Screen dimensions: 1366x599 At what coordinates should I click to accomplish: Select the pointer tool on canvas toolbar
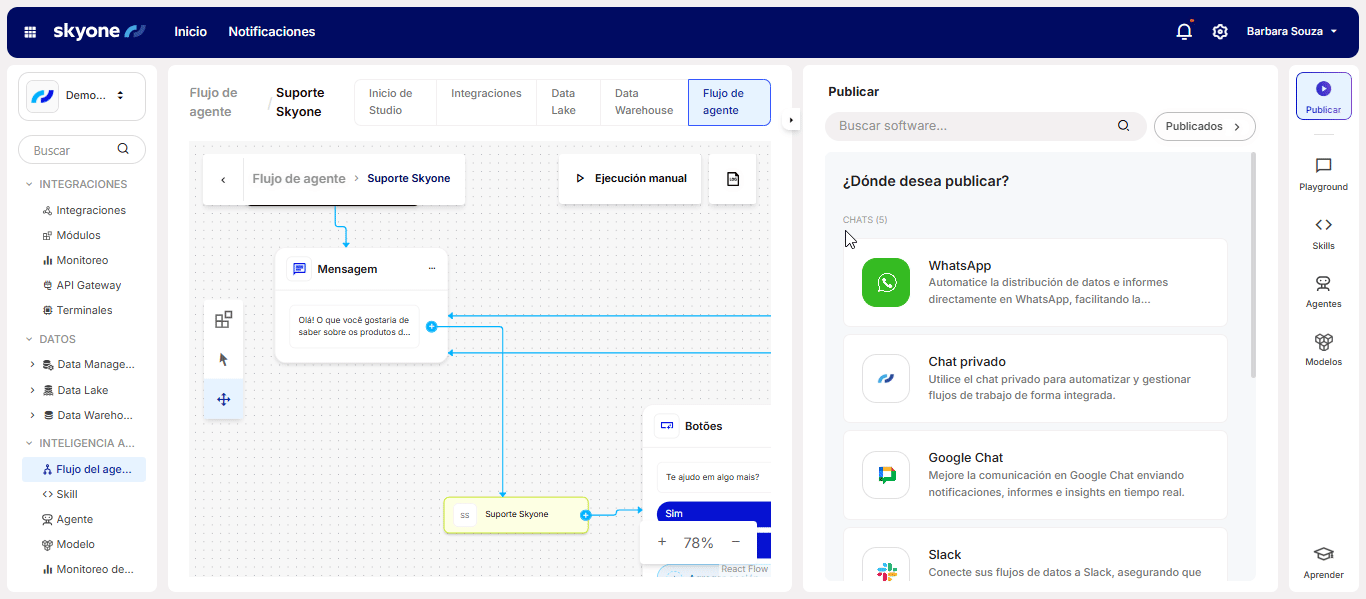point(223,359)
